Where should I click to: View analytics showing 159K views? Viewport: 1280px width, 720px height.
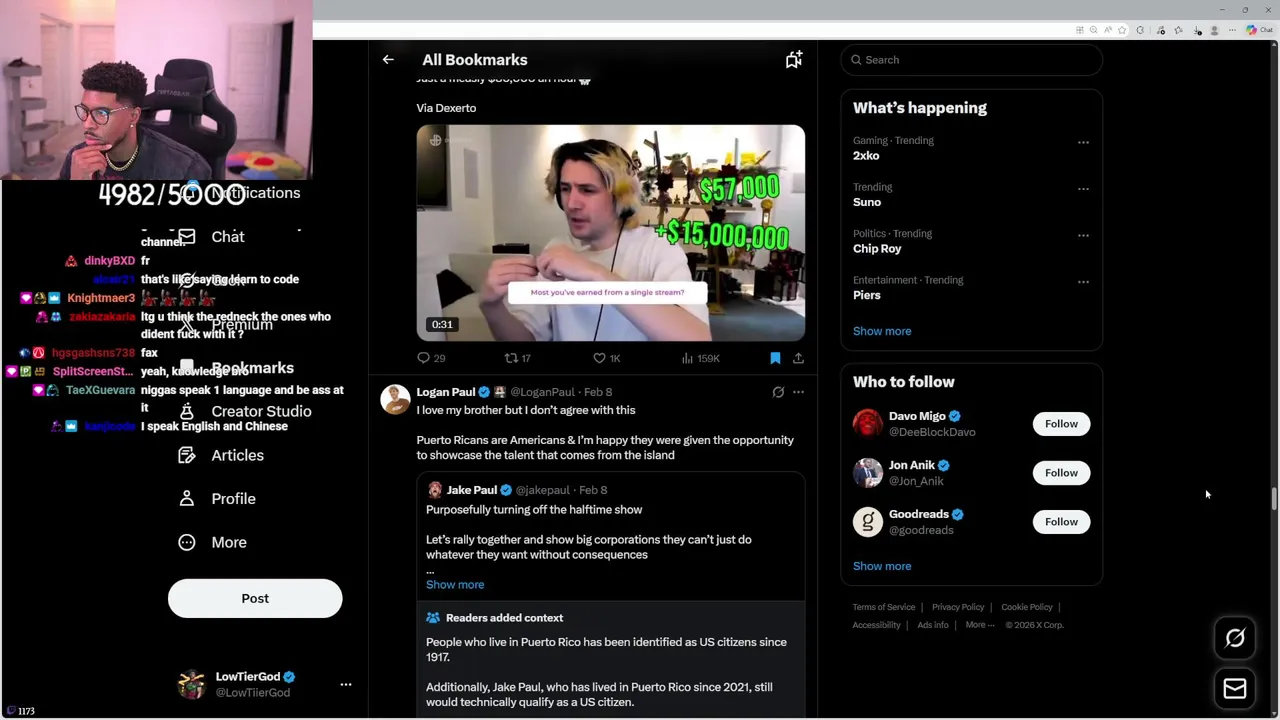[x=700, y=358]
